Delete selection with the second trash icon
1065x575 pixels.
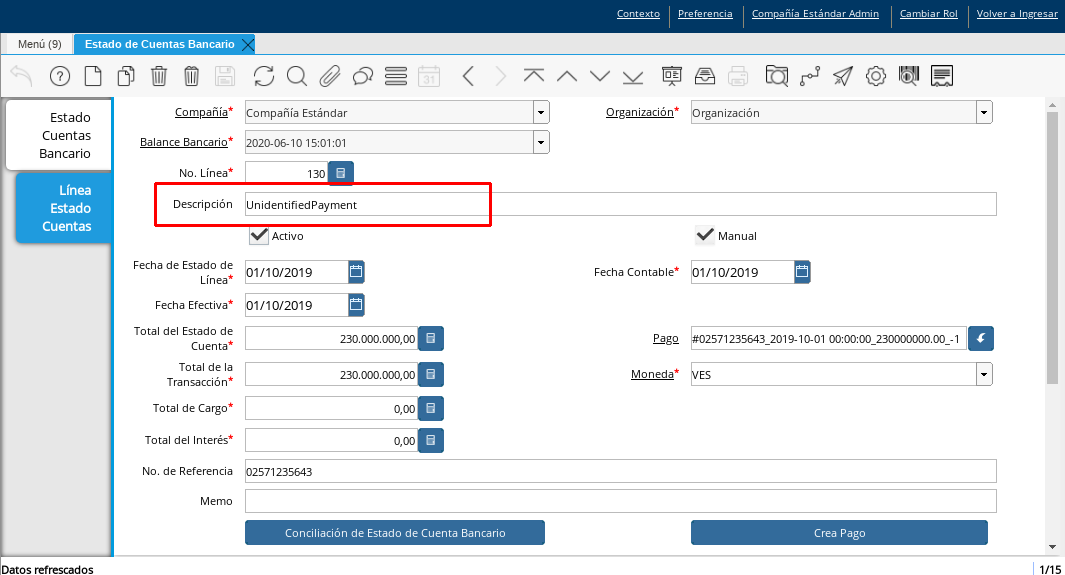click(192, 76)
